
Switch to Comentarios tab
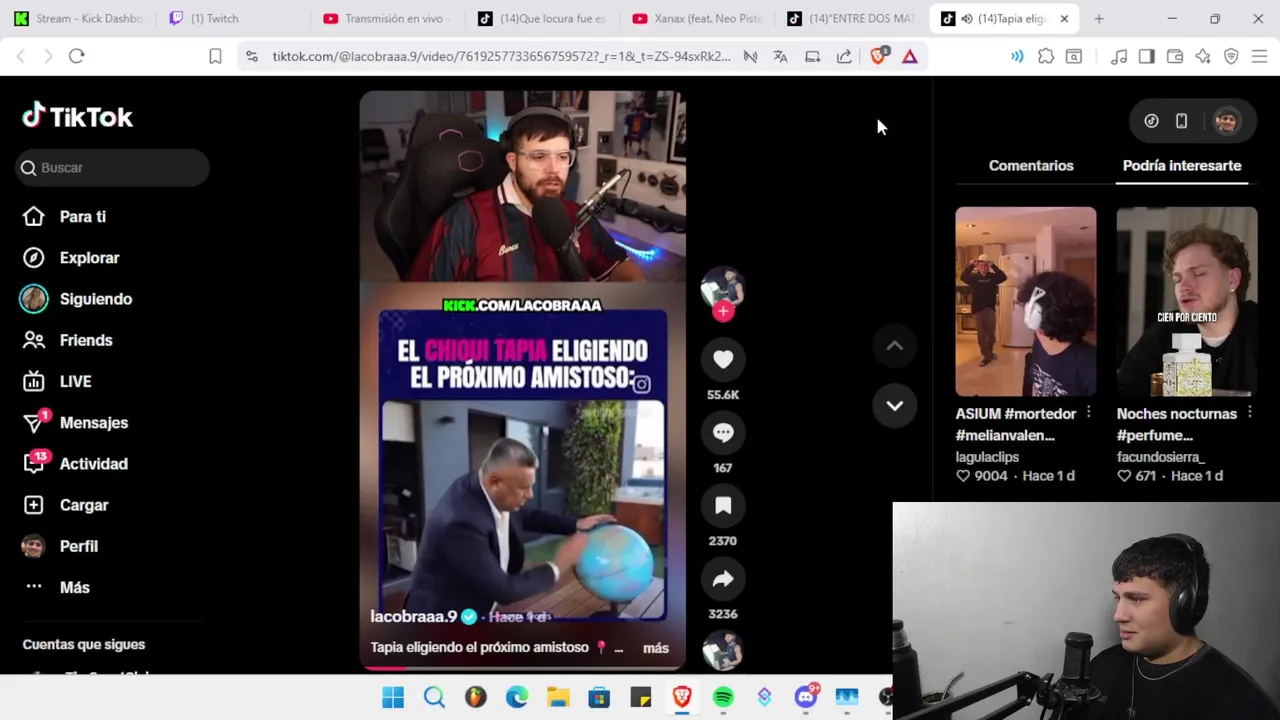point(1031,165)
